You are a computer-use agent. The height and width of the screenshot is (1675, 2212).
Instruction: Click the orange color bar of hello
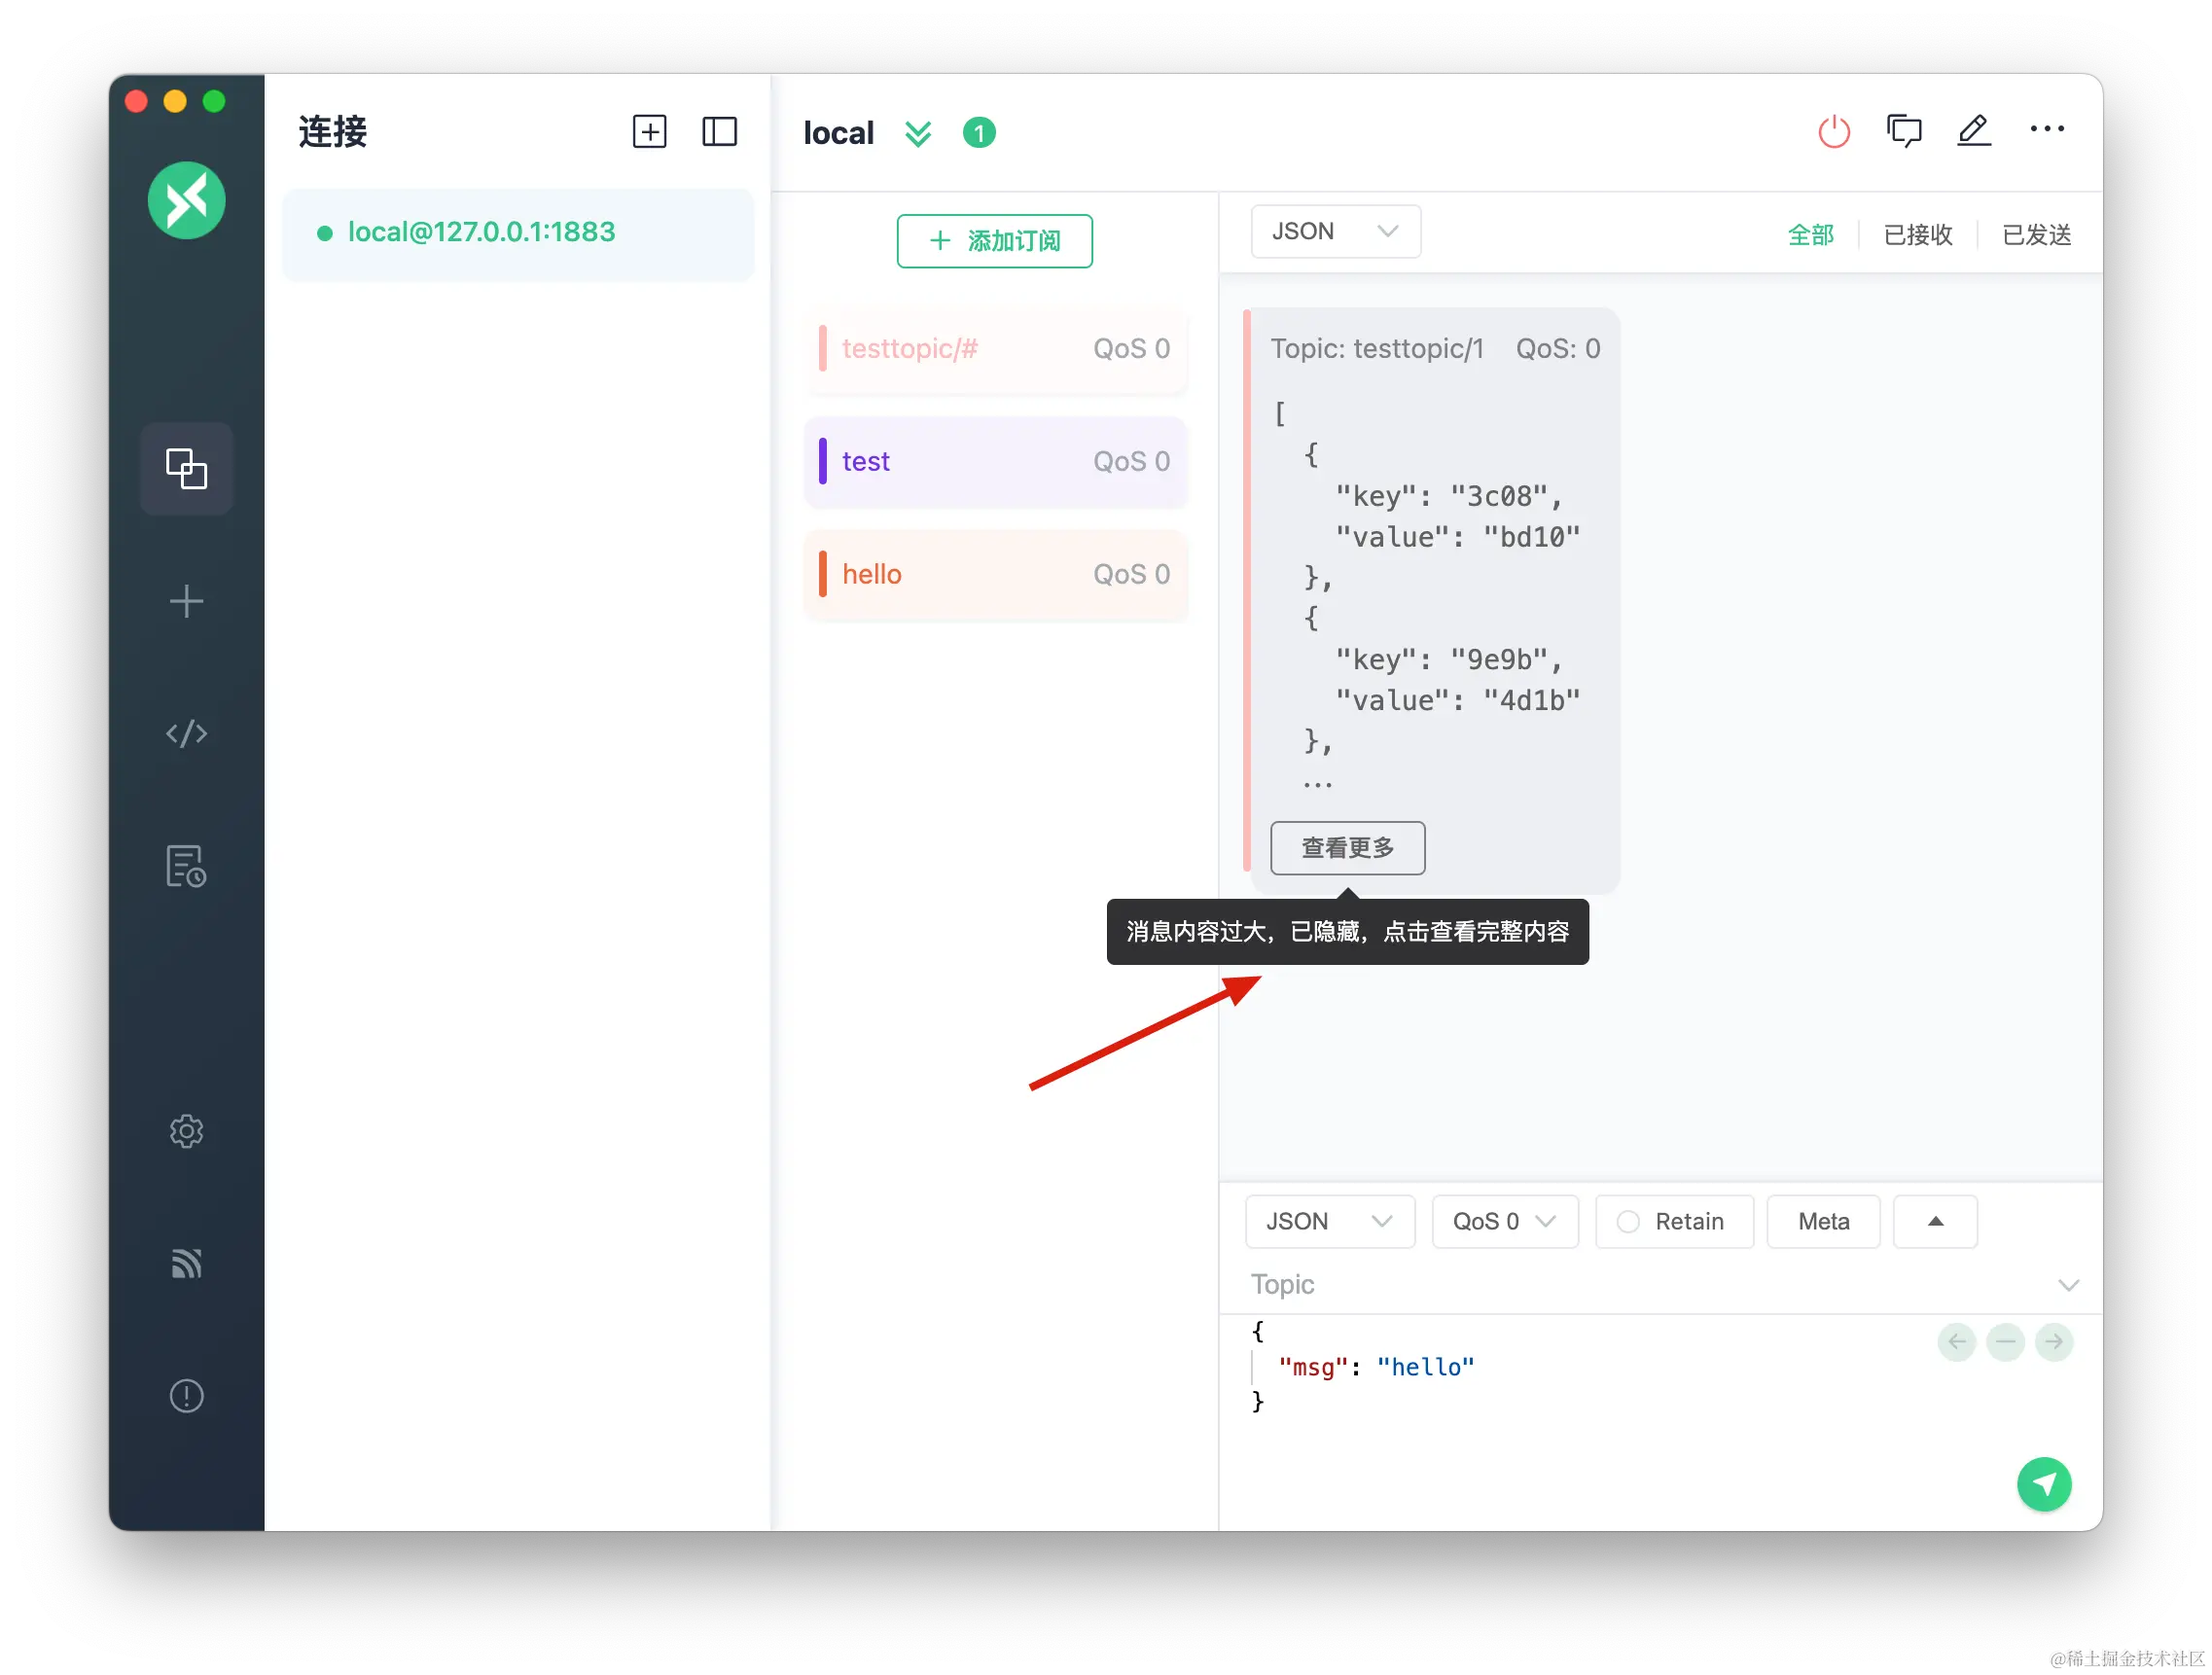click(822, 575)
